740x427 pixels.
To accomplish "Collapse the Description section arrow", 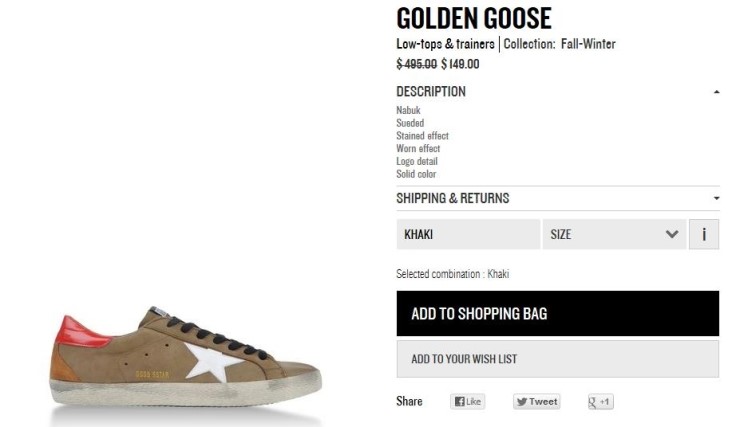I will pos(716,92).
